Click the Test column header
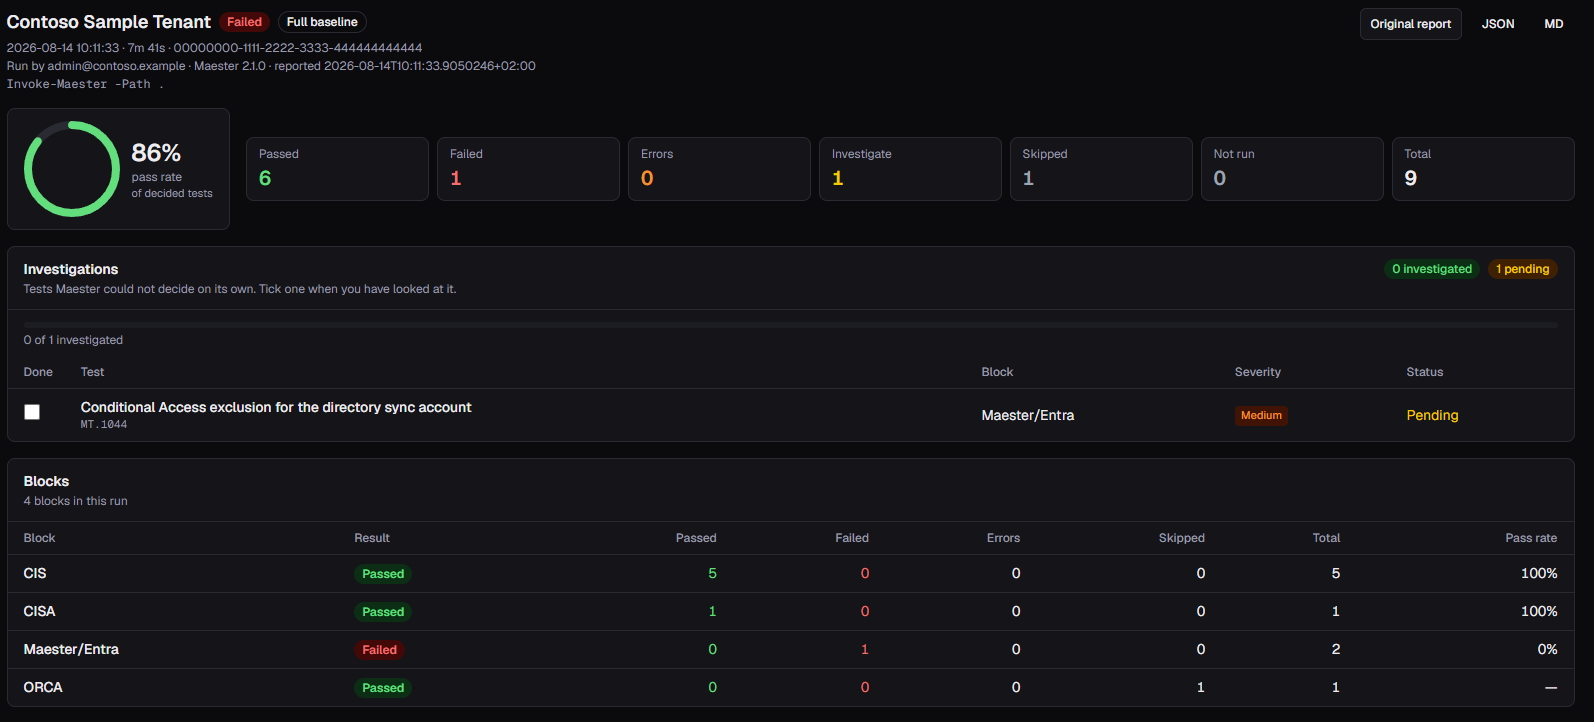Viewport: 1594px width, 722px height. (x=92, y=372)
